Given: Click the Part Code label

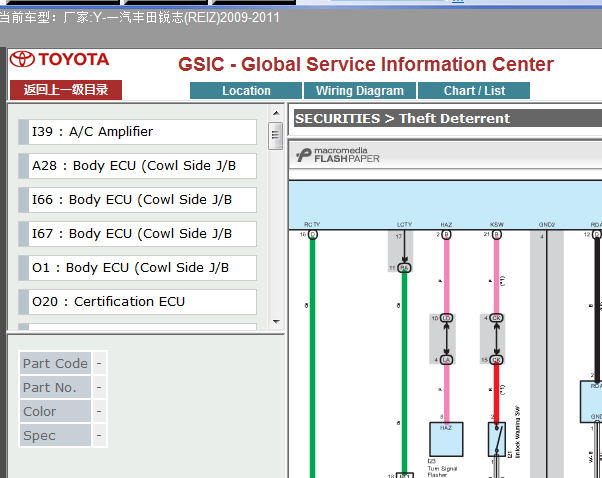Looking at the screenshot, I should coord(55,363).
